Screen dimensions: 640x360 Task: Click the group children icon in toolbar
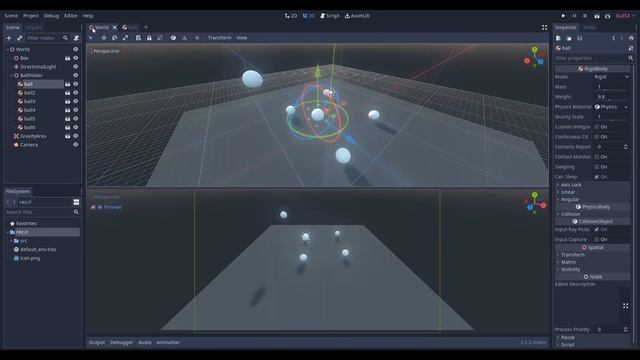pyautogui.click(x=160, y=38)
